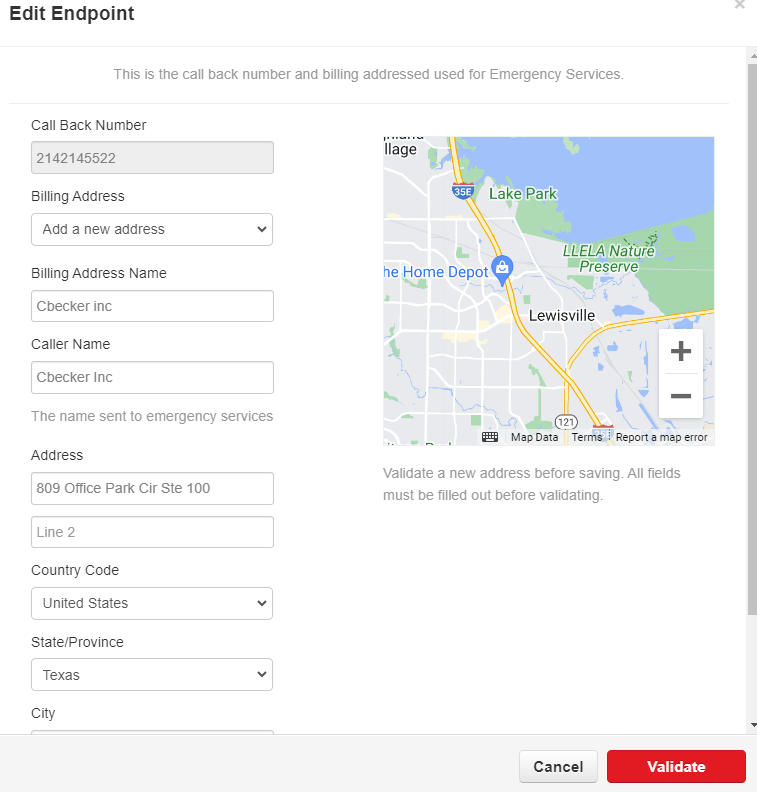Click Report a map error link

tap(661, 437)
